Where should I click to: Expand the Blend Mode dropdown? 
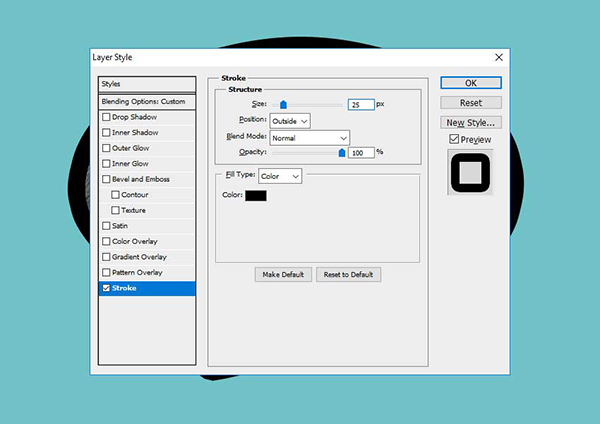click(x=309, y=137)
